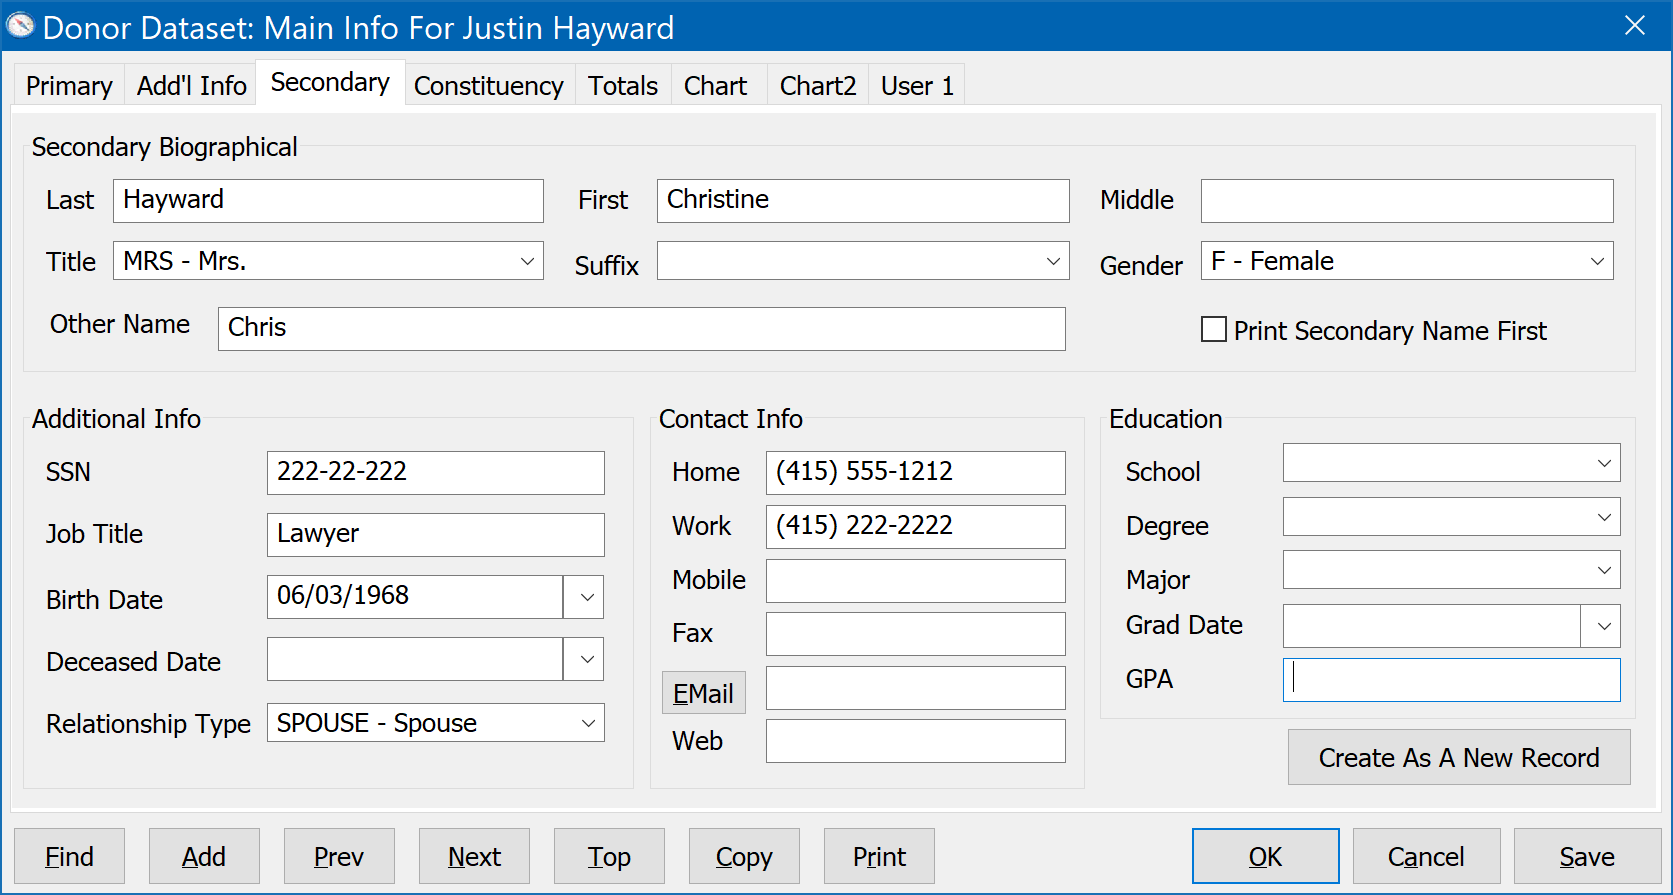Click the First name field with Christine
This screenshot has width=1673, height=895.
click(x=863, y=201)
